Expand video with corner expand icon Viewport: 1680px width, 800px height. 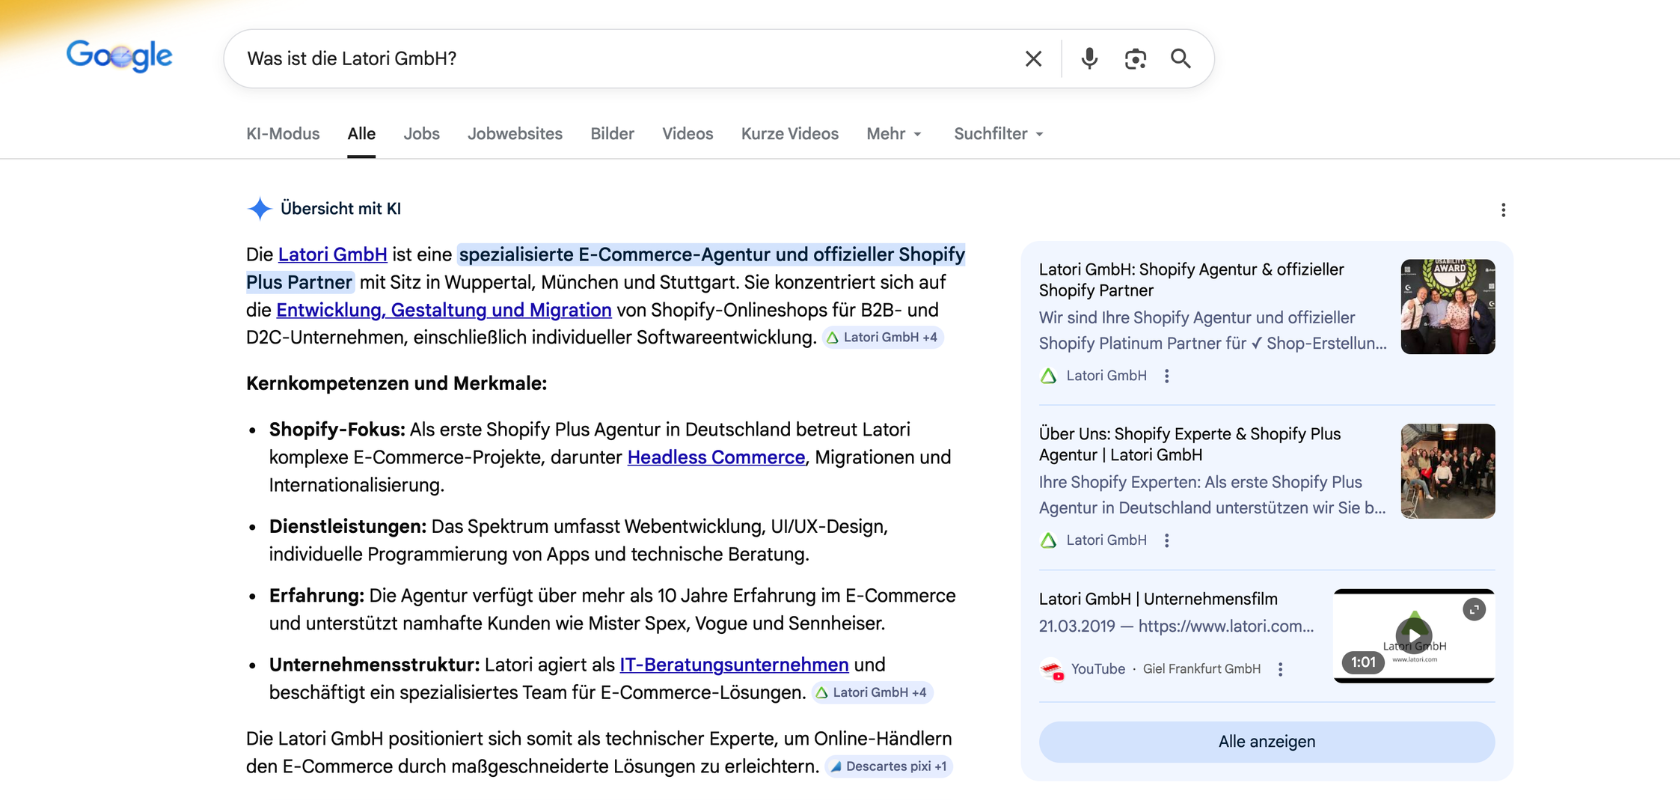[x=1474, y=610]
